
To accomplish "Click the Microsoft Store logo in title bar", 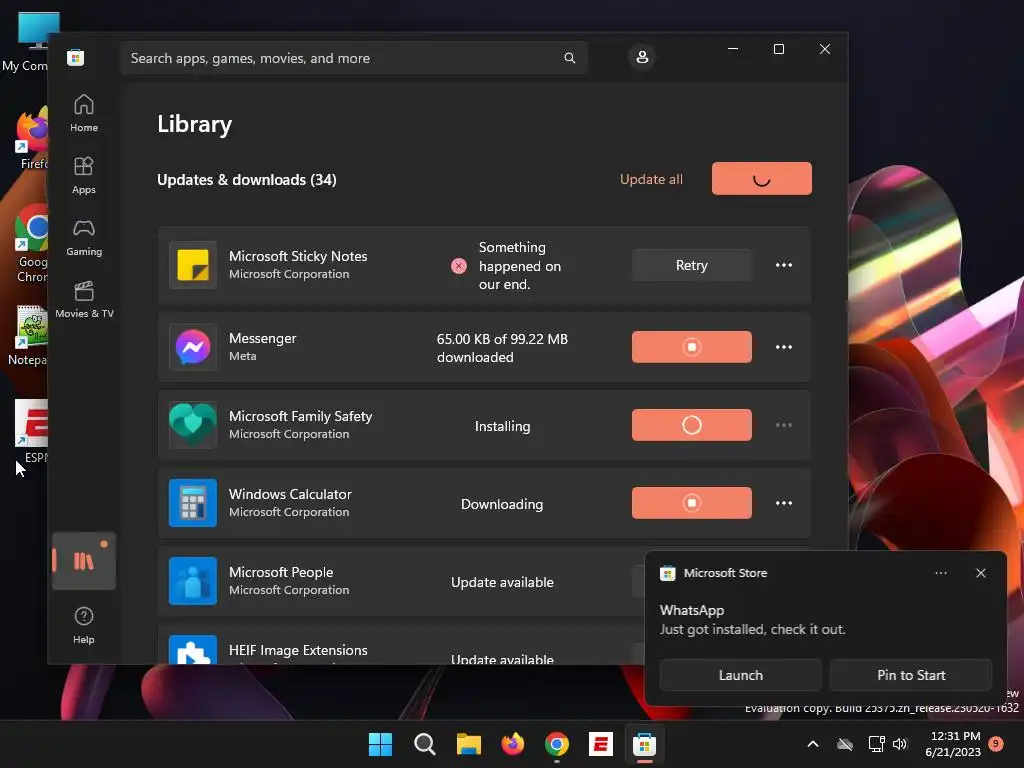I will 76,58.
